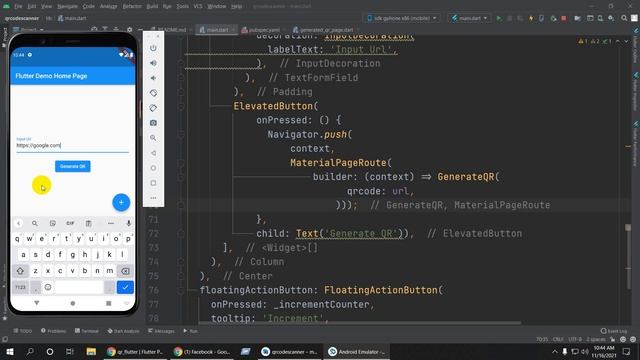Viewport: 640px width, 360px height.
Task: Switch to Facebook Chrome taskbar window
Action: coord(202,351)
